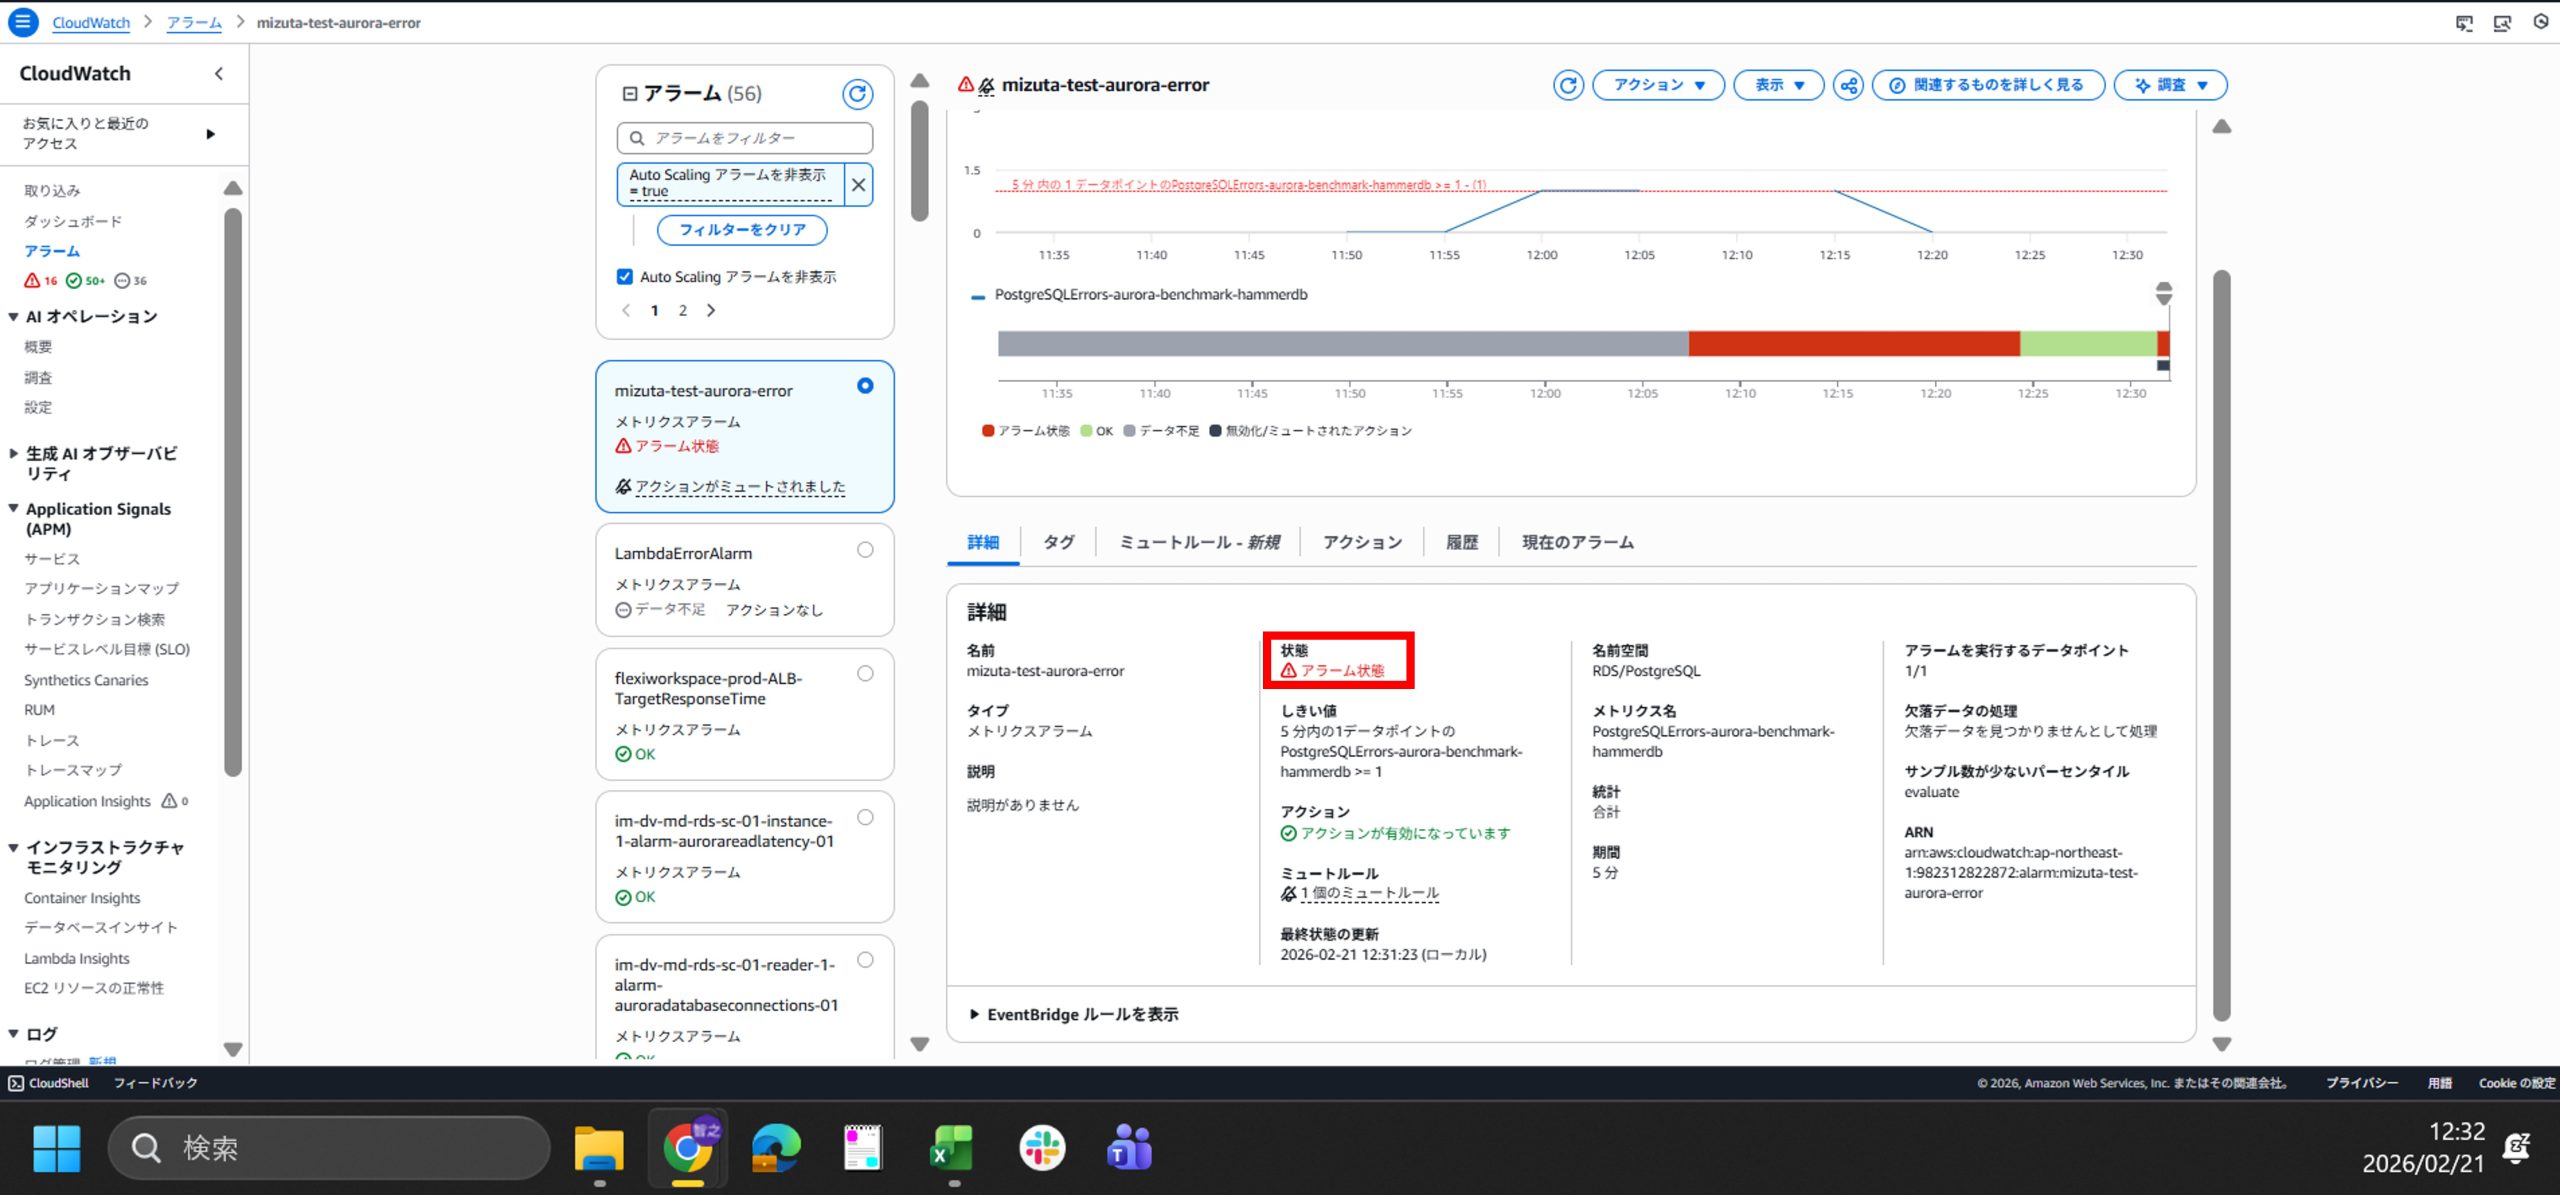Collapse the CloudWatch sidebar with the chevron
Image resolution: width=2560 pixels, height=1195 pixels.
click(x=219, y=74)
